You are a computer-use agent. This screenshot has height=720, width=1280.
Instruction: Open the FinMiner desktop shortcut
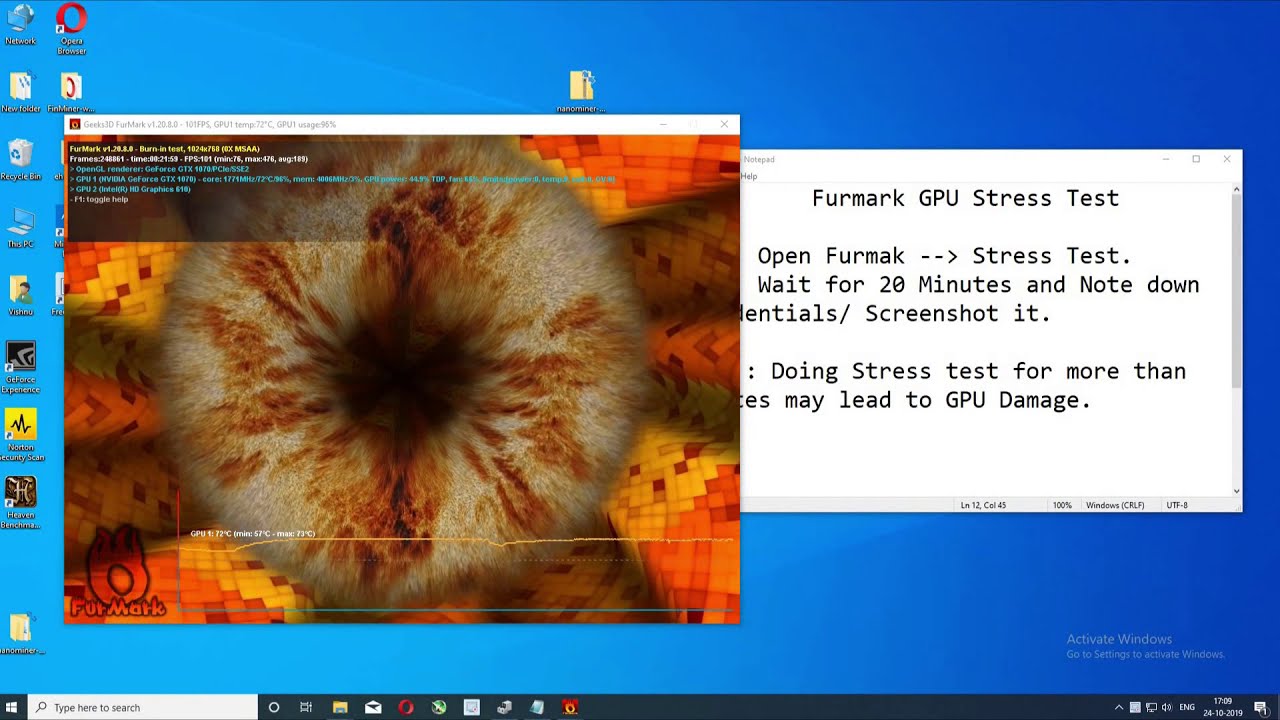[71, 90]
